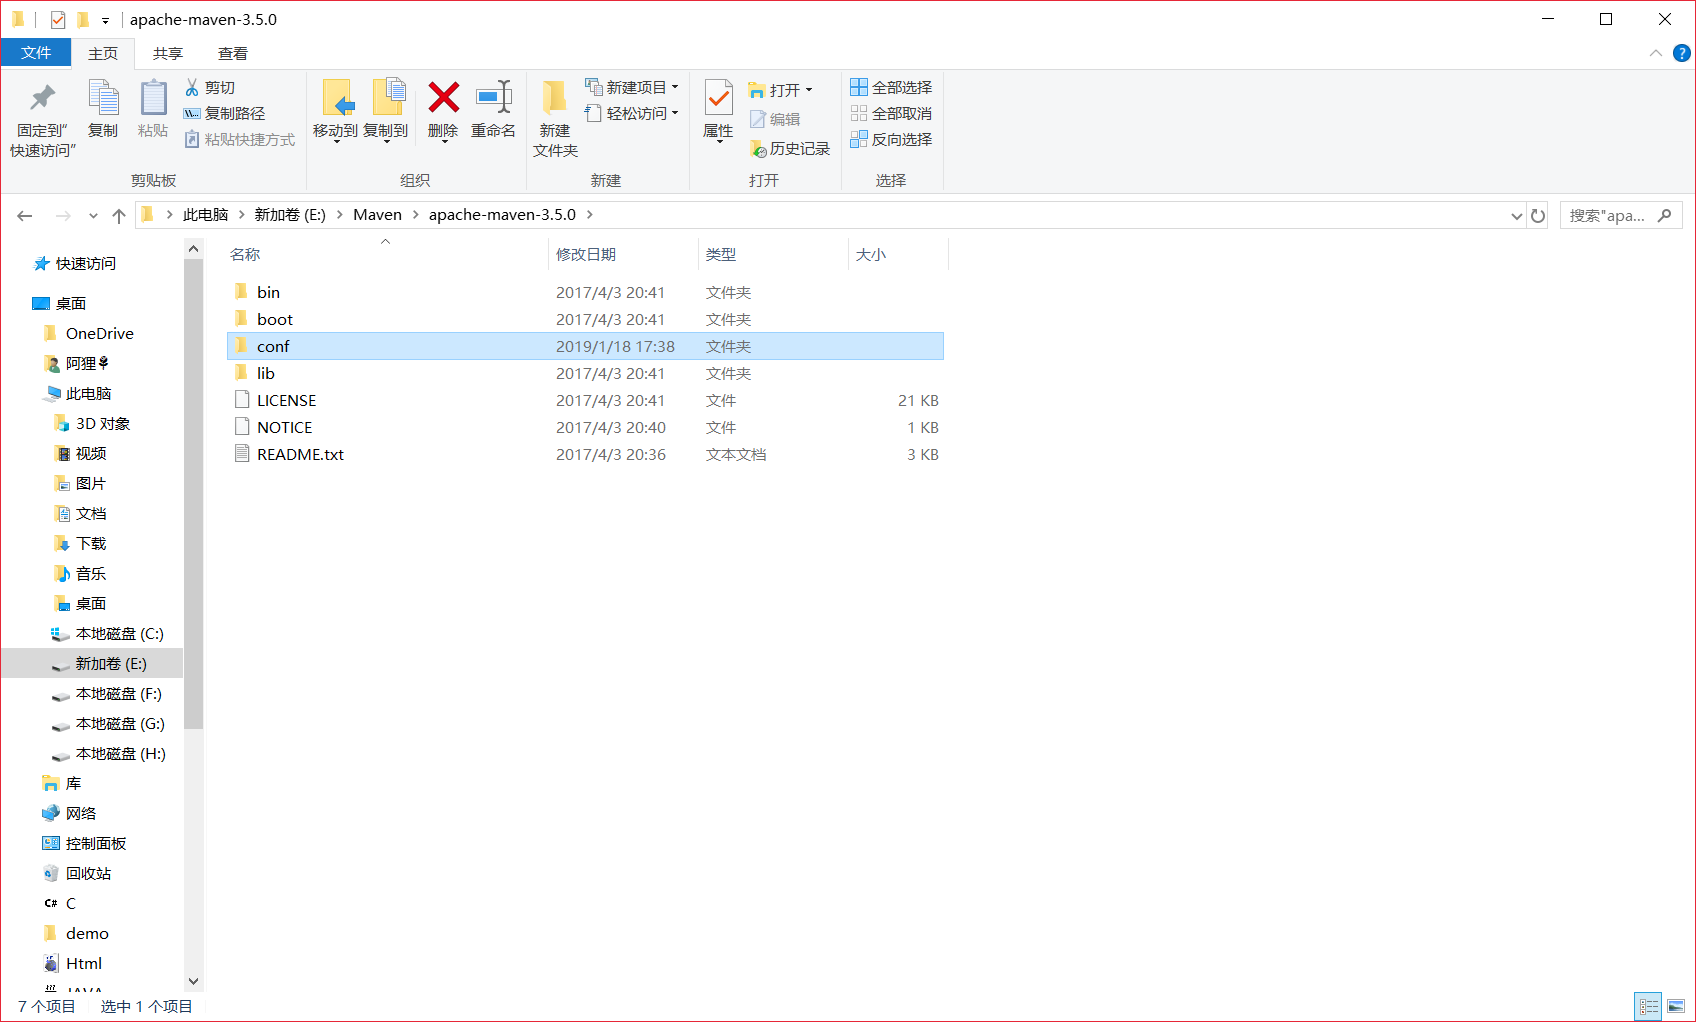The height and width of the screenshot is (1022, 1696).
Task: Paste shortcut of the copied item
Action: (240, 140)
